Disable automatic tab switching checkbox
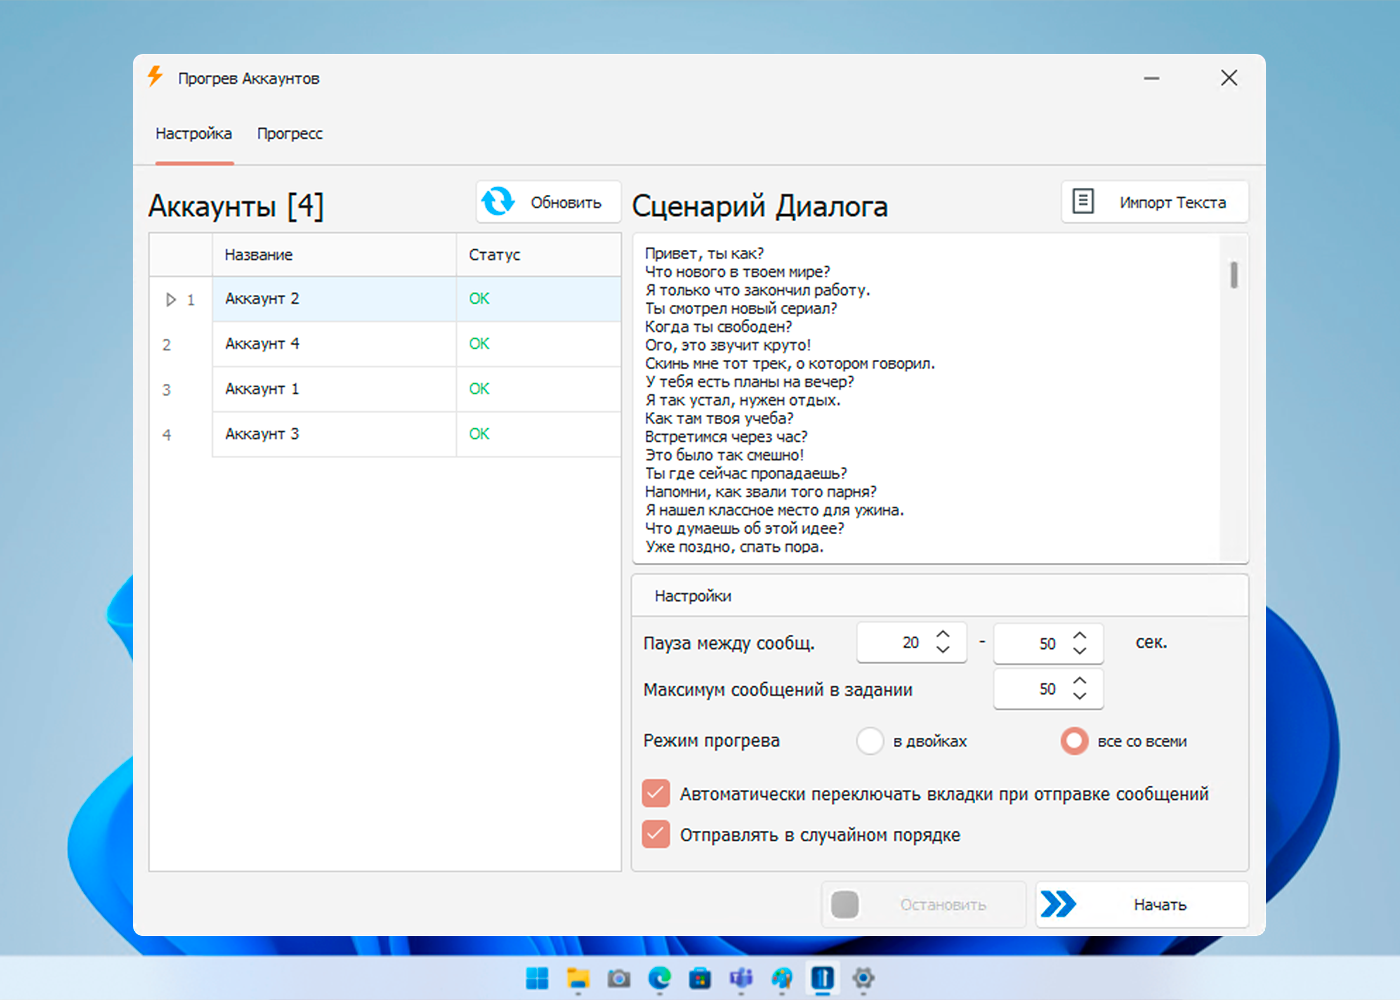Screen dimensions: 1400x1000 click(x=656, y=794)
